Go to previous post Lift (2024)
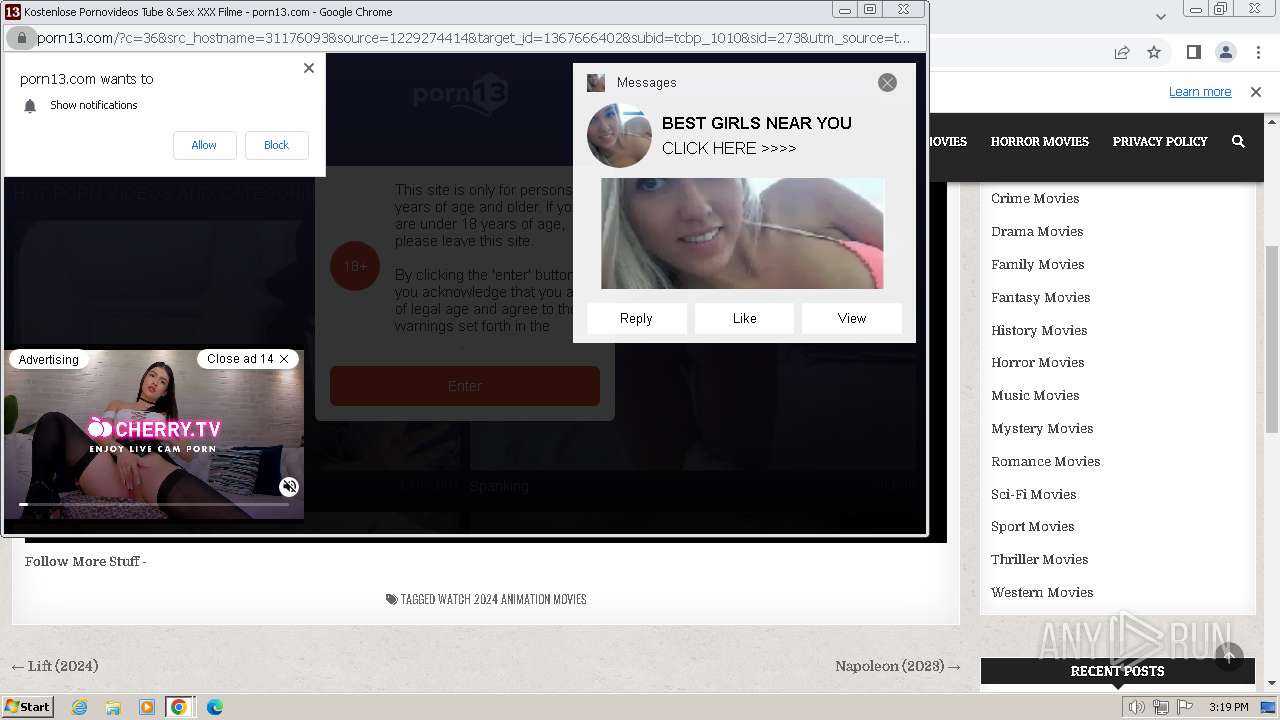 coord(55,666)
